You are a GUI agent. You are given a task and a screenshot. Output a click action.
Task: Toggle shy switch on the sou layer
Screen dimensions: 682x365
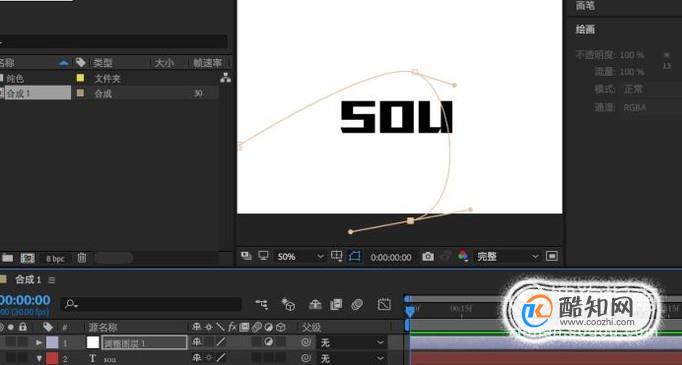click(197, 358)
